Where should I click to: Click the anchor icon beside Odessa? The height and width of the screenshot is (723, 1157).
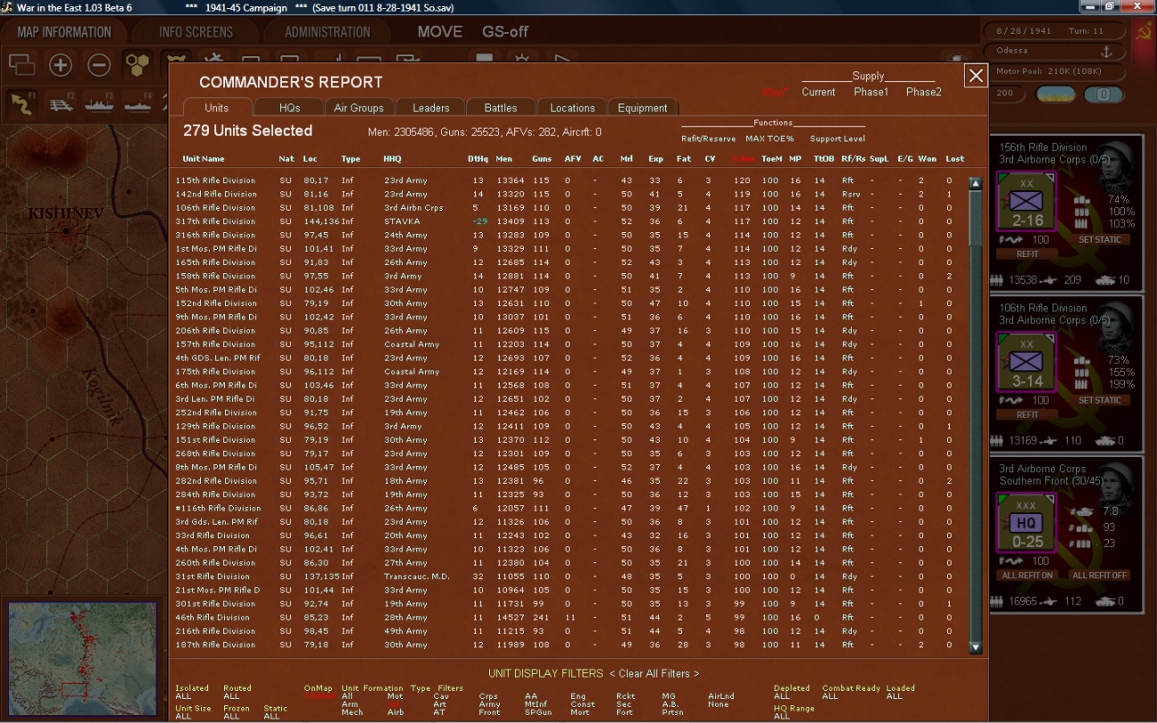pyautogui.click(x=1106, y=51)
